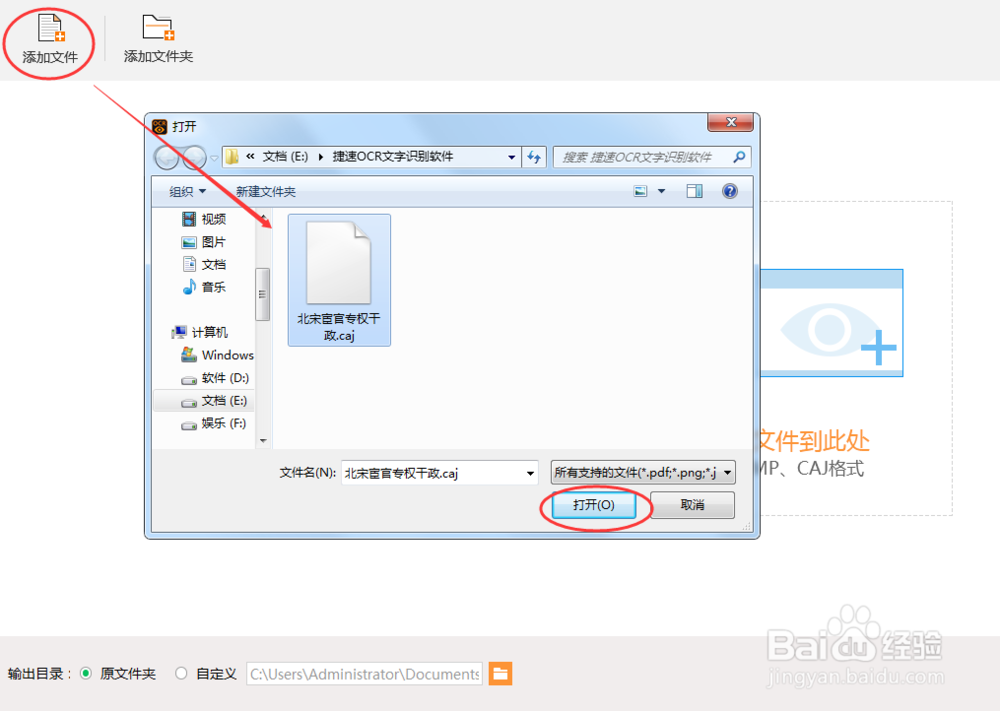
Task: Click the 取消 button
Action: click(x=693, y=505)
